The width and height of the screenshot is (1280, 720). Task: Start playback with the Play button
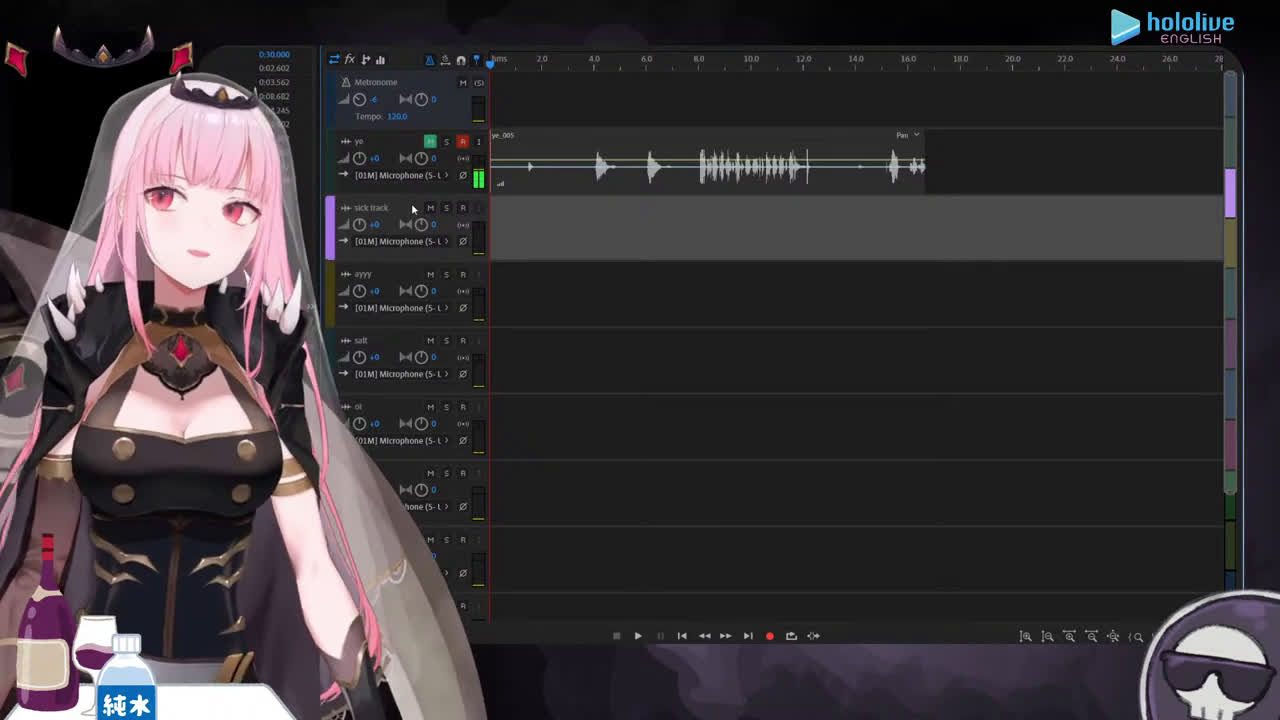(x=638, y=636)
